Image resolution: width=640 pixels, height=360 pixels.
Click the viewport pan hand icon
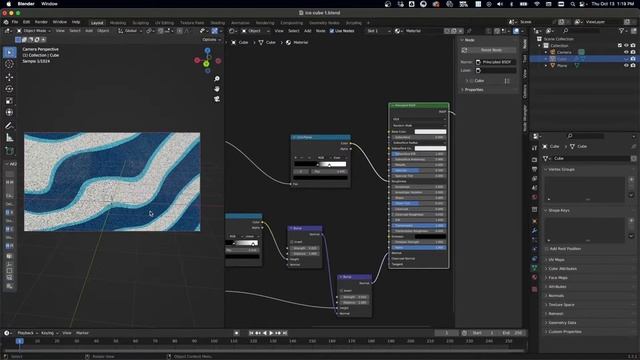pos(217,89)
